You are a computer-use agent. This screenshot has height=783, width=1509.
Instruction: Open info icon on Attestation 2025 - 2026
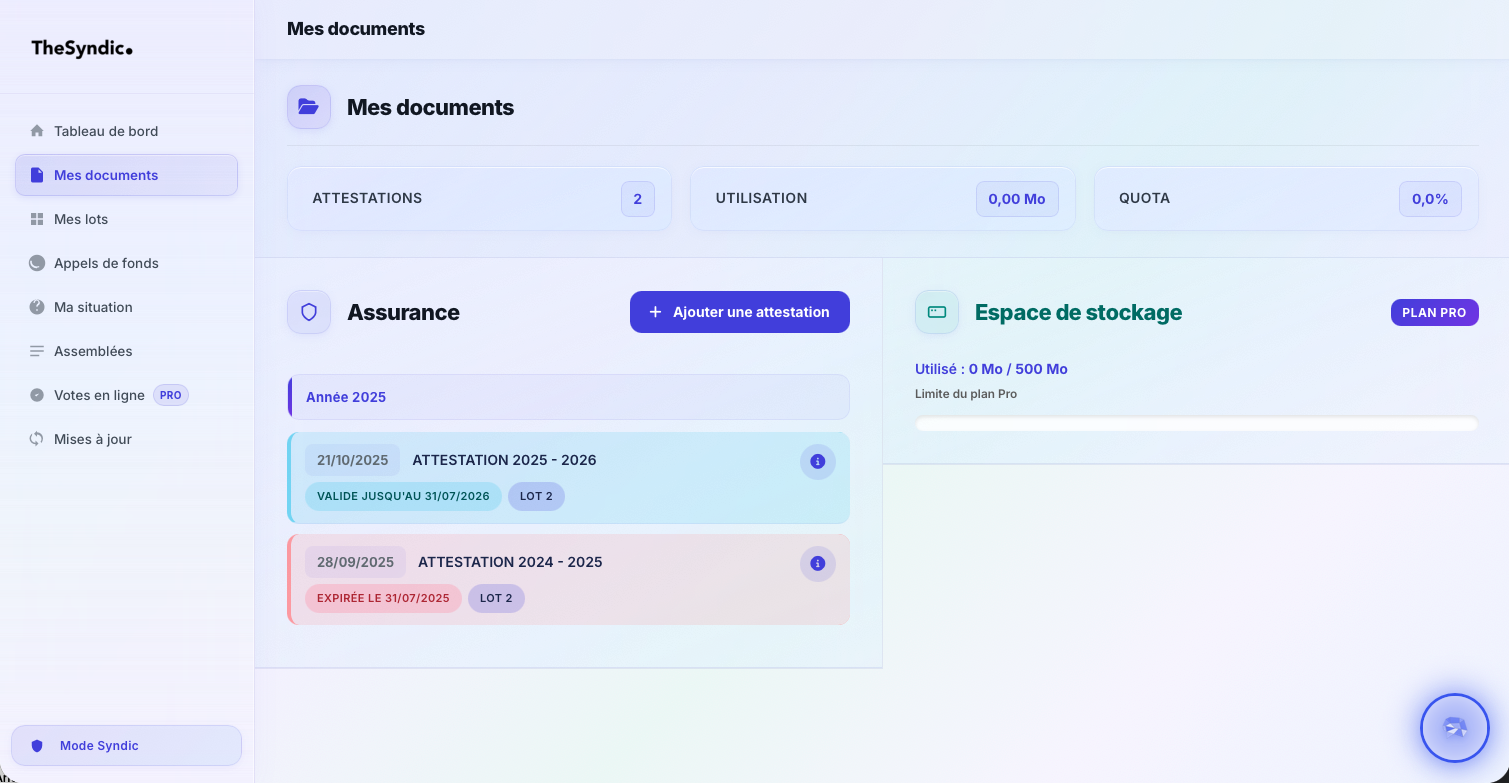point(818,462)
